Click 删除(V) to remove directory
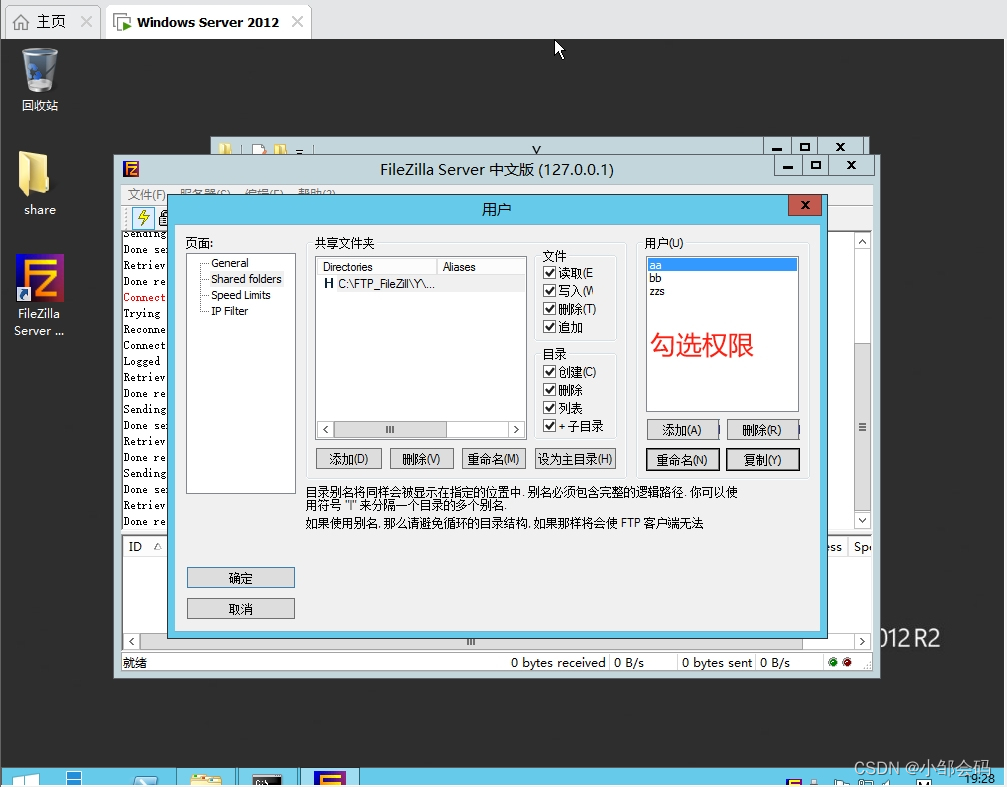1007x787 pixels. (x=421, y=459)
